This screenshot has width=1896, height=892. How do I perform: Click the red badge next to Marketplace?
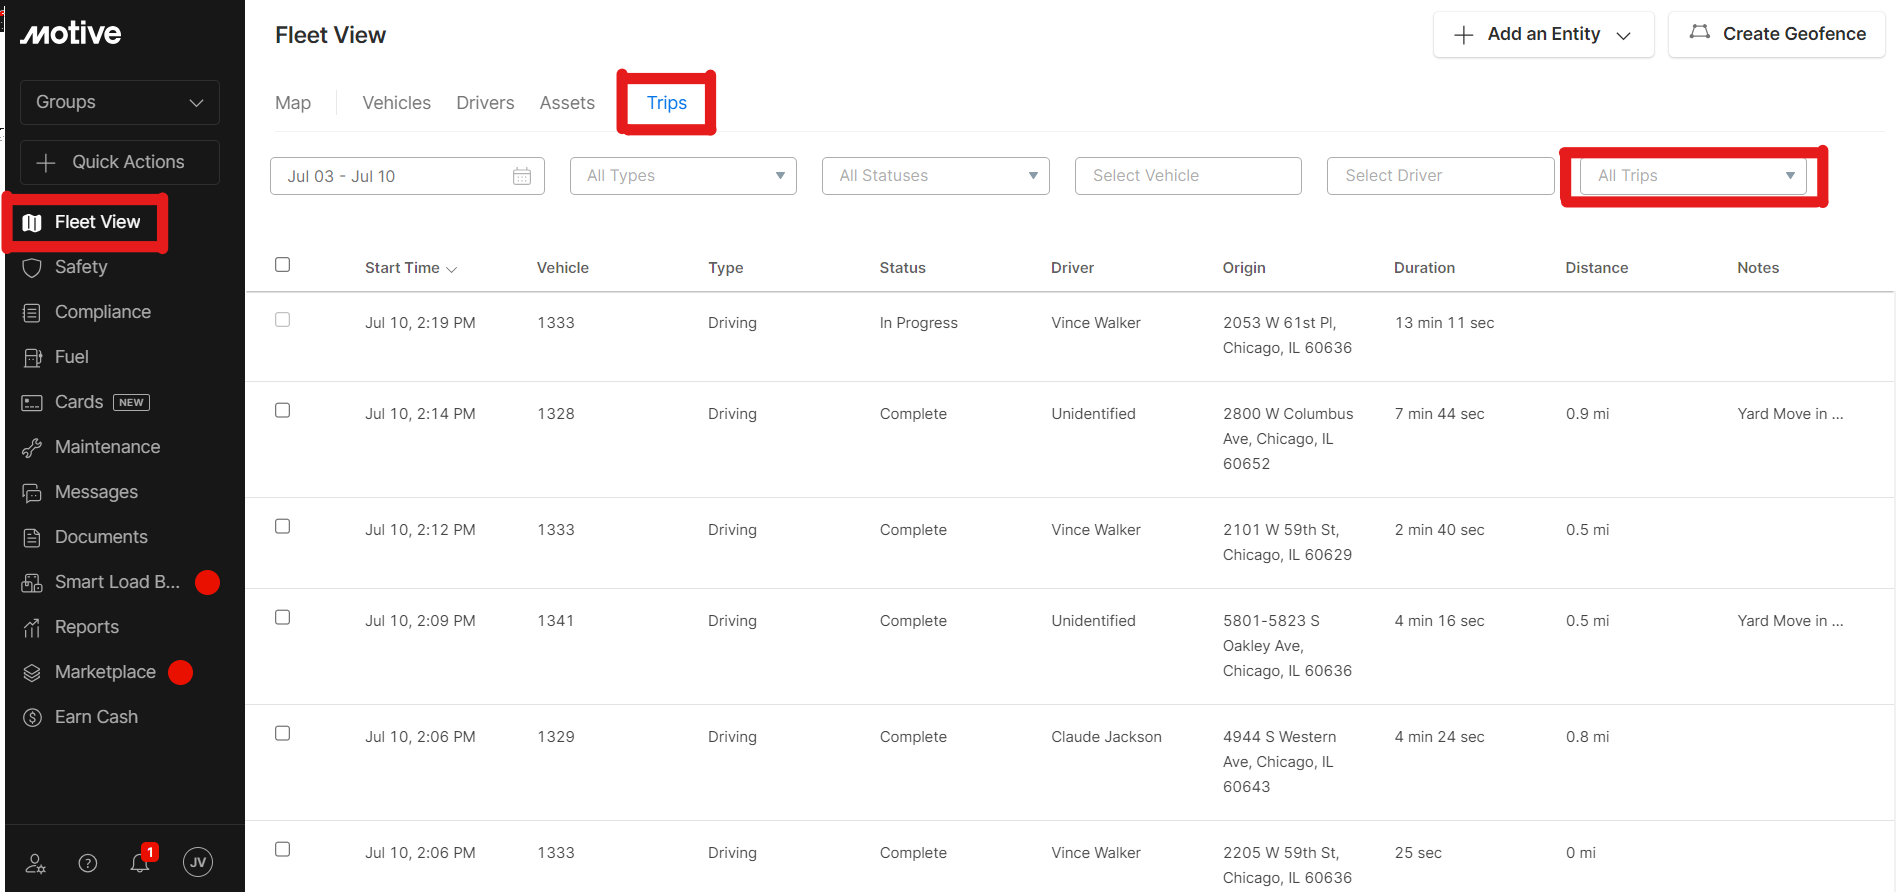(181, 673)
